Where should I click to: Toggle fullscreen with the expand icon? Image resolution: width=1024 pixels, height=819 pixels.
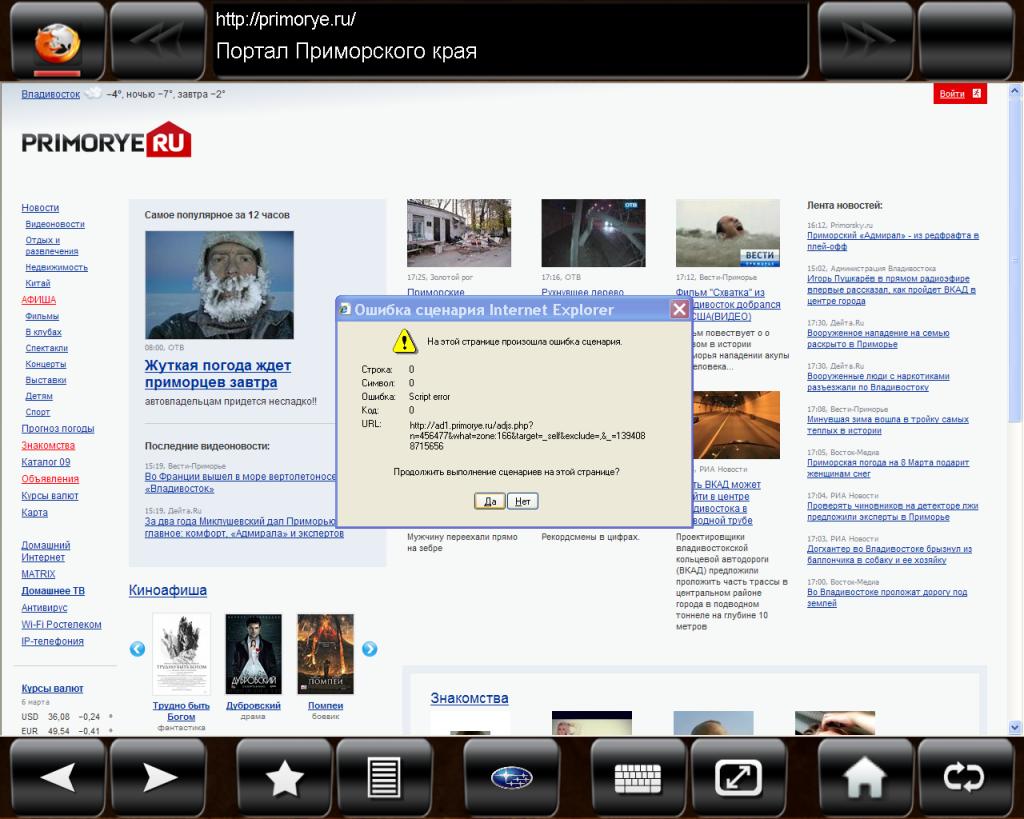(x=739, y=777)
